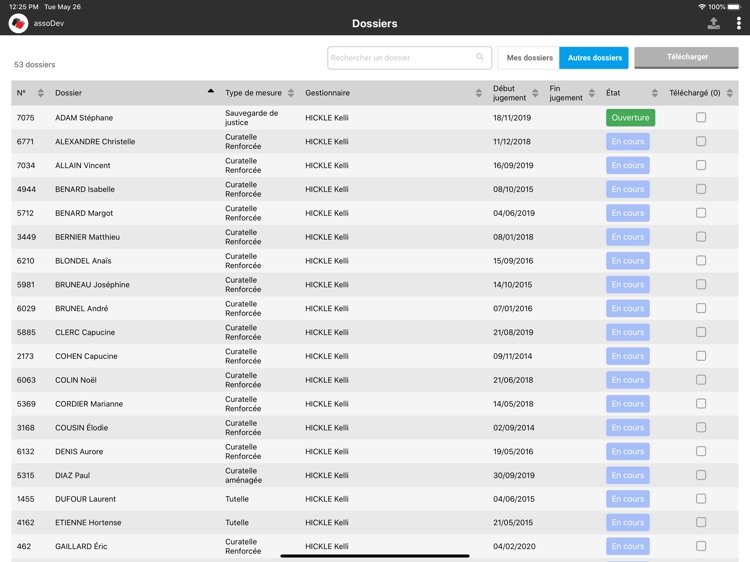The width and height of the screenshot is (750, 562).
Task: Click En cours badge for DIAZ Paul
Action: click(628, 475)
